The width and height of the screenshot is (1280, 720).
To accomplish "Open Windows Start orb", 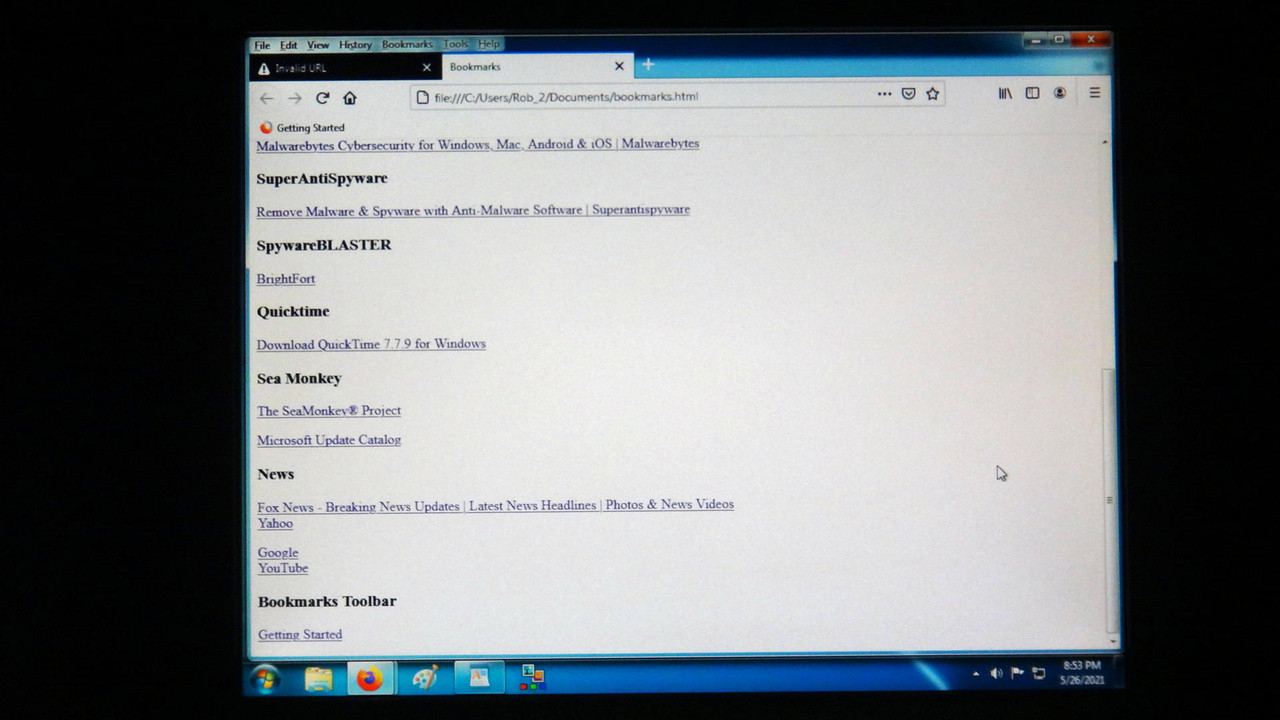I will click(x=266, y=678).
